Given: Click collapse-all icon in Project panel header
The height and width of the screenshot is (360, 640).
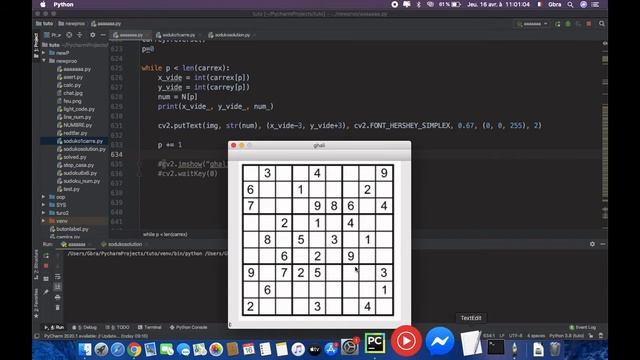Looking at the screenshot, I should click(80, 35).
